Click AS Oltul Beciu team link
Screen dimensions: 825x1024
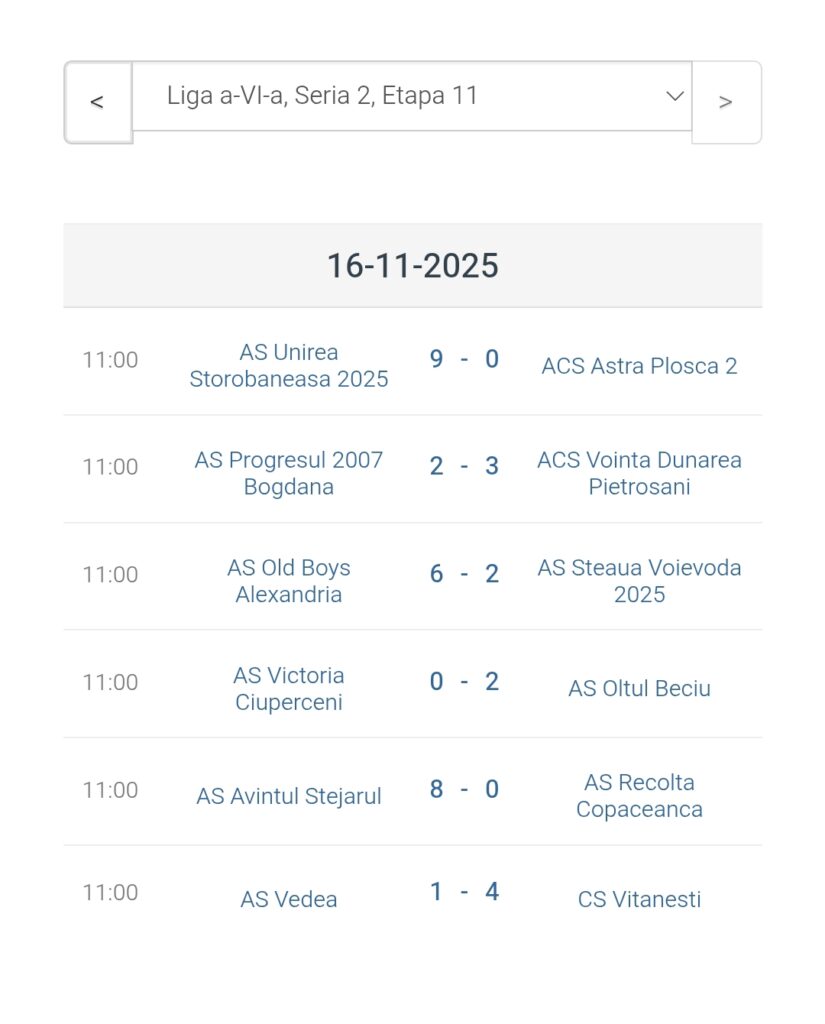[x=639, y=689]
